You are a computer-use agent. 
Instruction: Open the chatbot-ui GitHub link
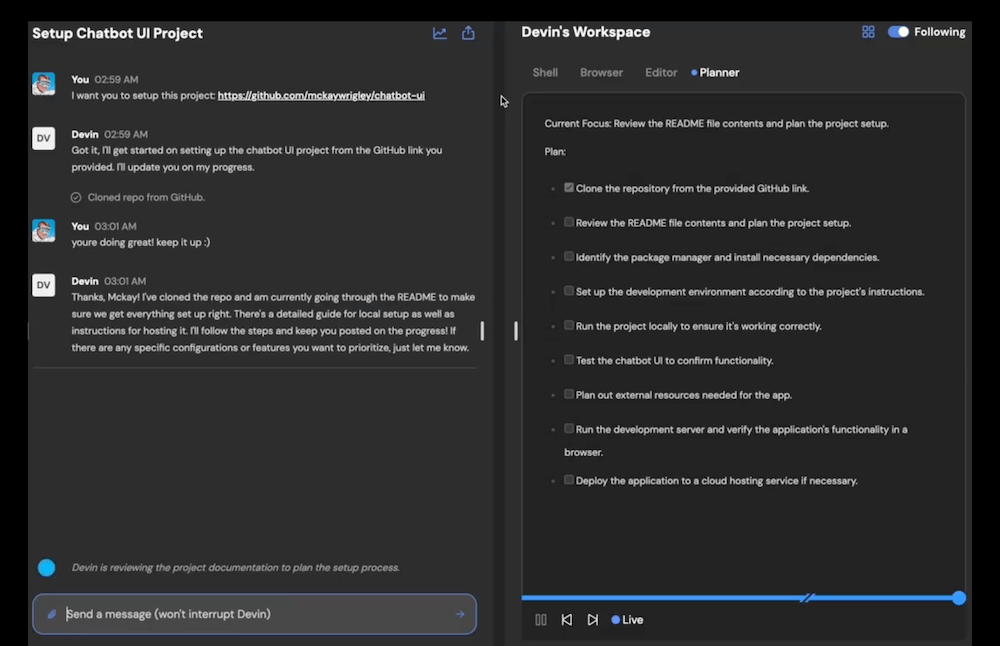pyautogui.click(x=321, y=96)
